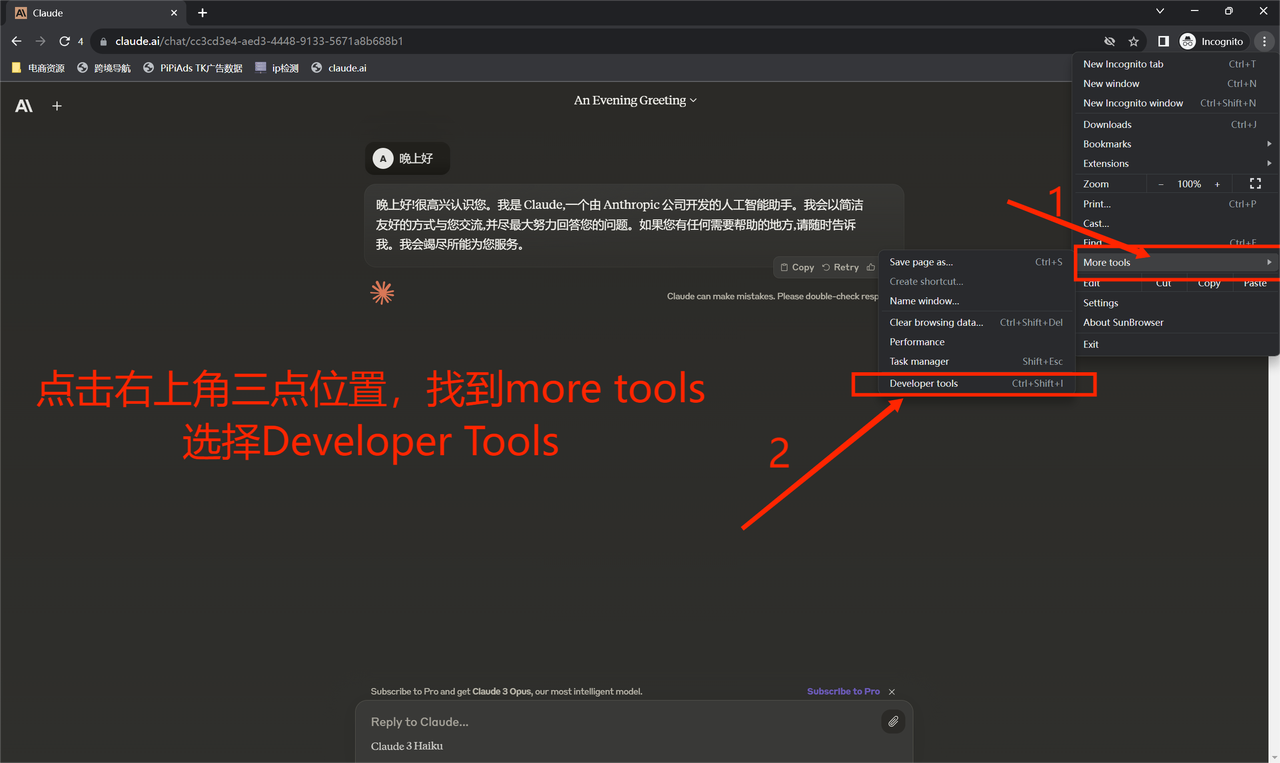Viewport: 1280px width, 763px height.
Task: Reload the current page
Action: click(x=65, y=41)
